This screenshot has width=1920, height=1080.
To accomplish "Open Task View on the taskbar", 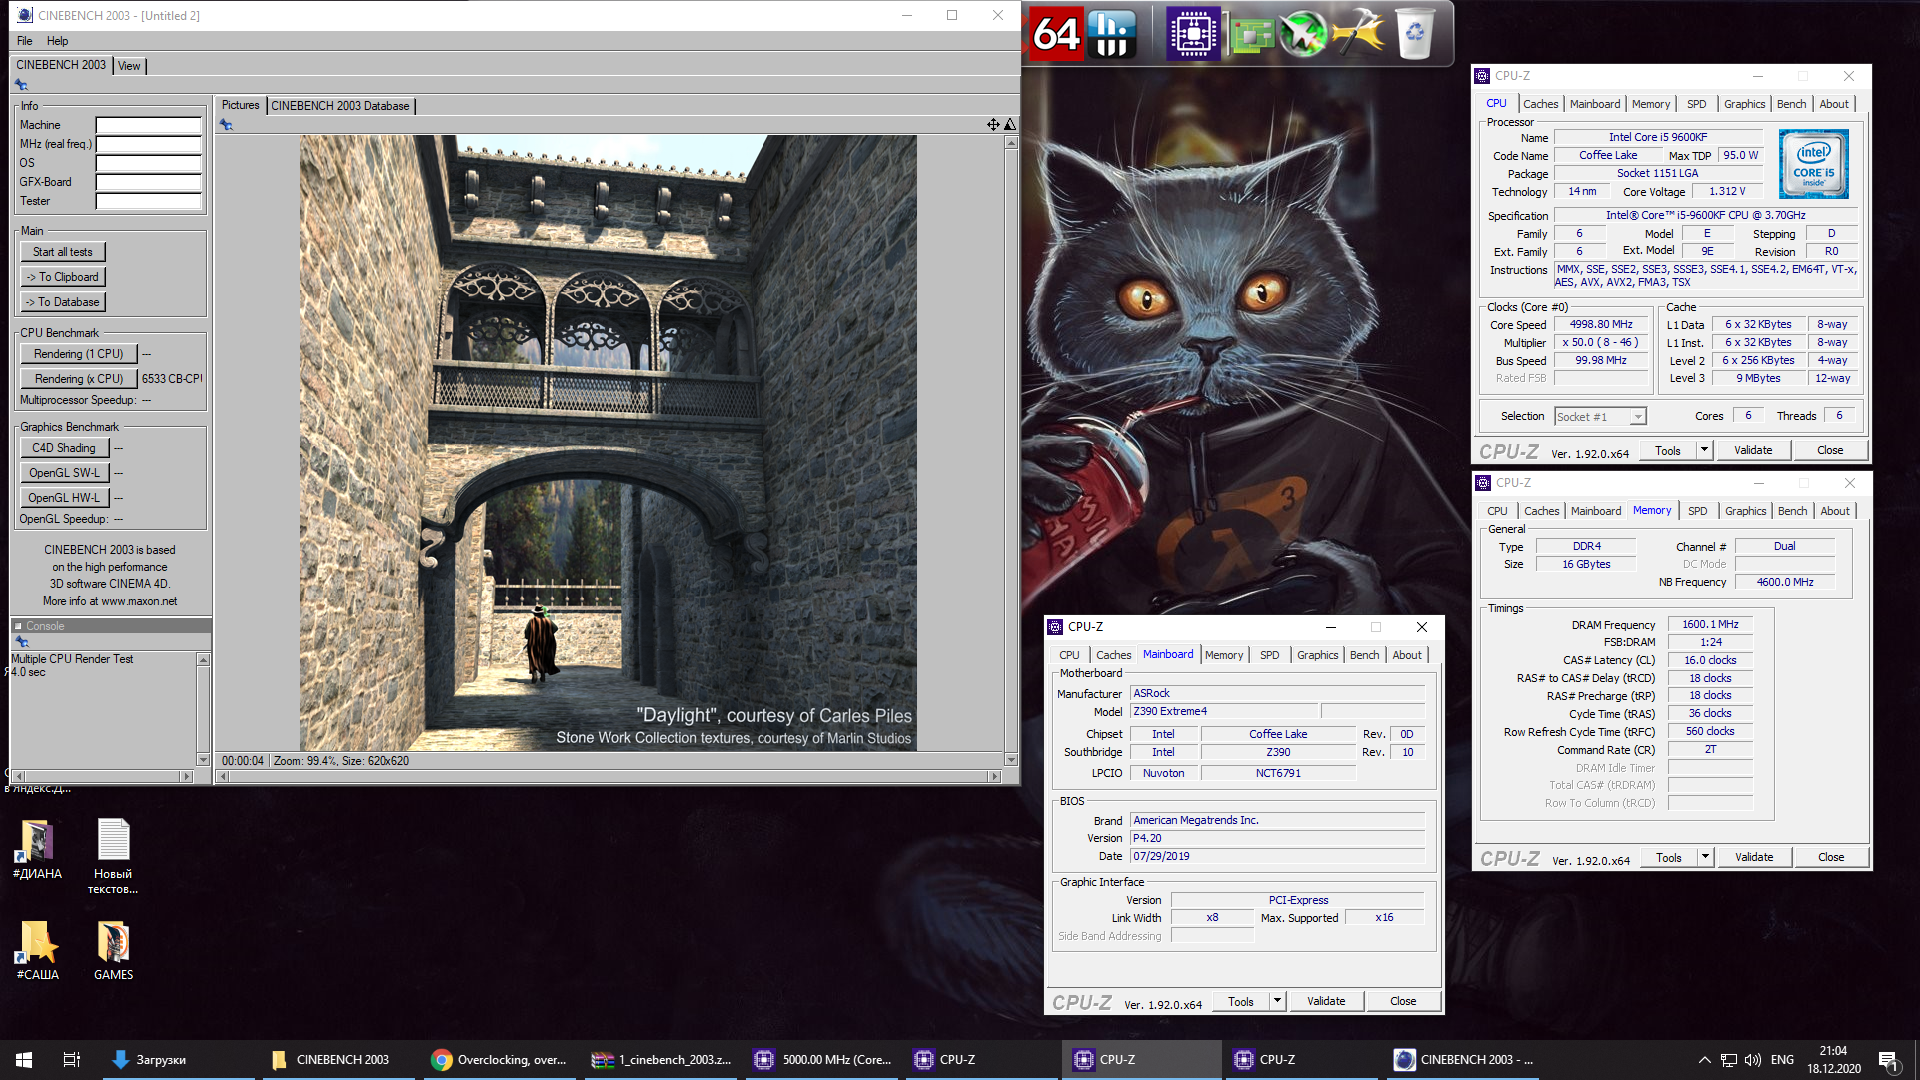I will (x=72, y=1060).
